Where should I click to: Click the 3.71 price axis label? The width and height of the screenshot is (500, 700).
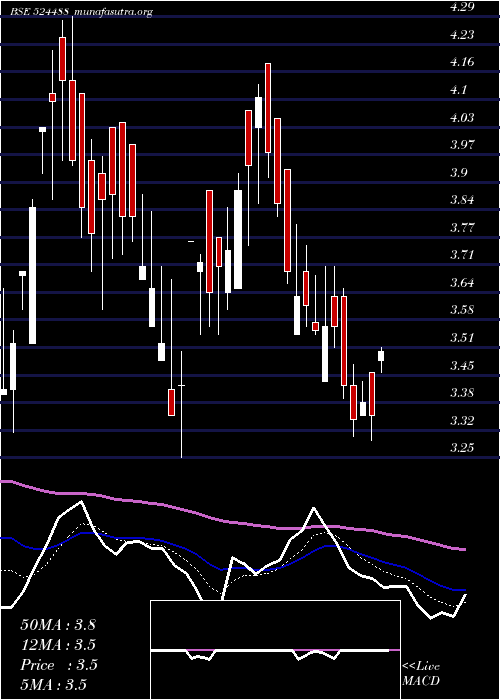[463, 255]
